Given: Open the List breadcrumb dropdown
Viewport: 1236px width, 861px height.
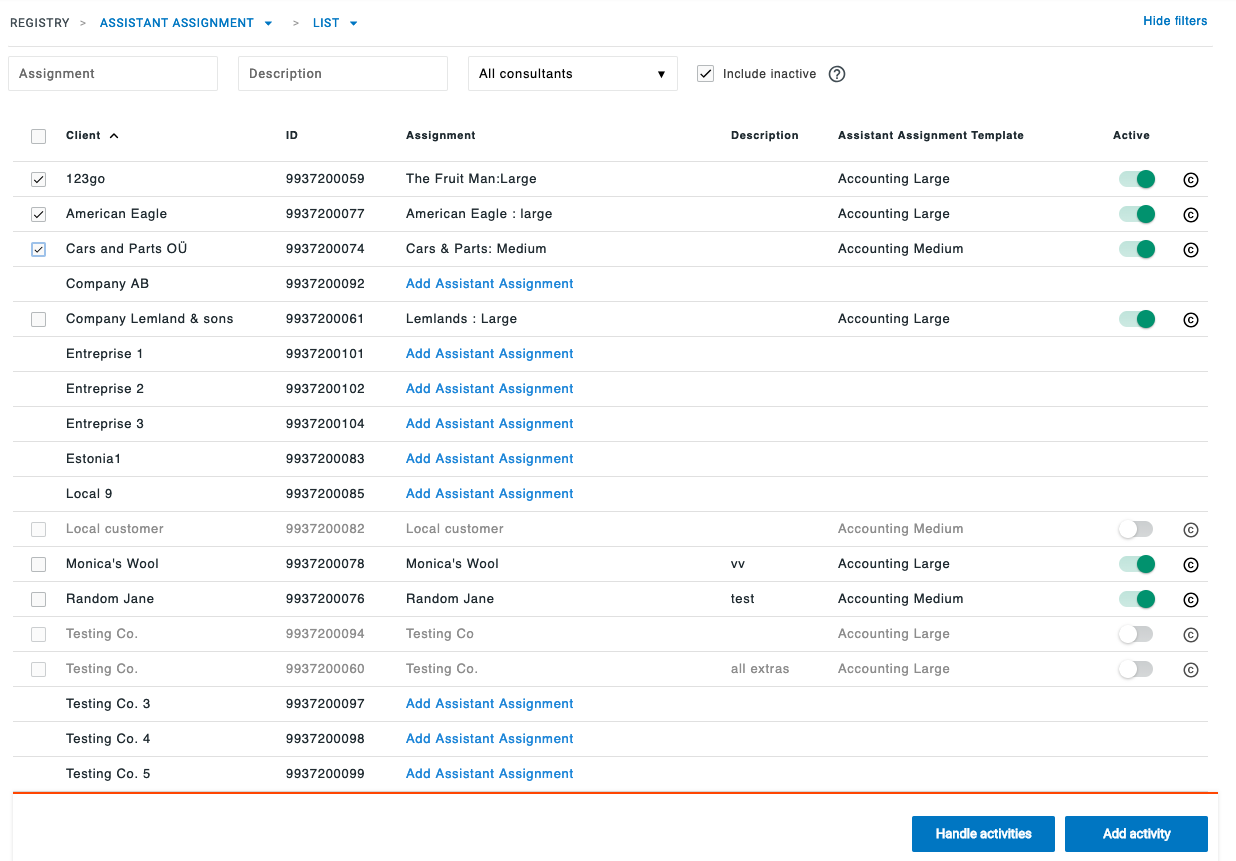Looking at the screenshot, I should point(353,23).
